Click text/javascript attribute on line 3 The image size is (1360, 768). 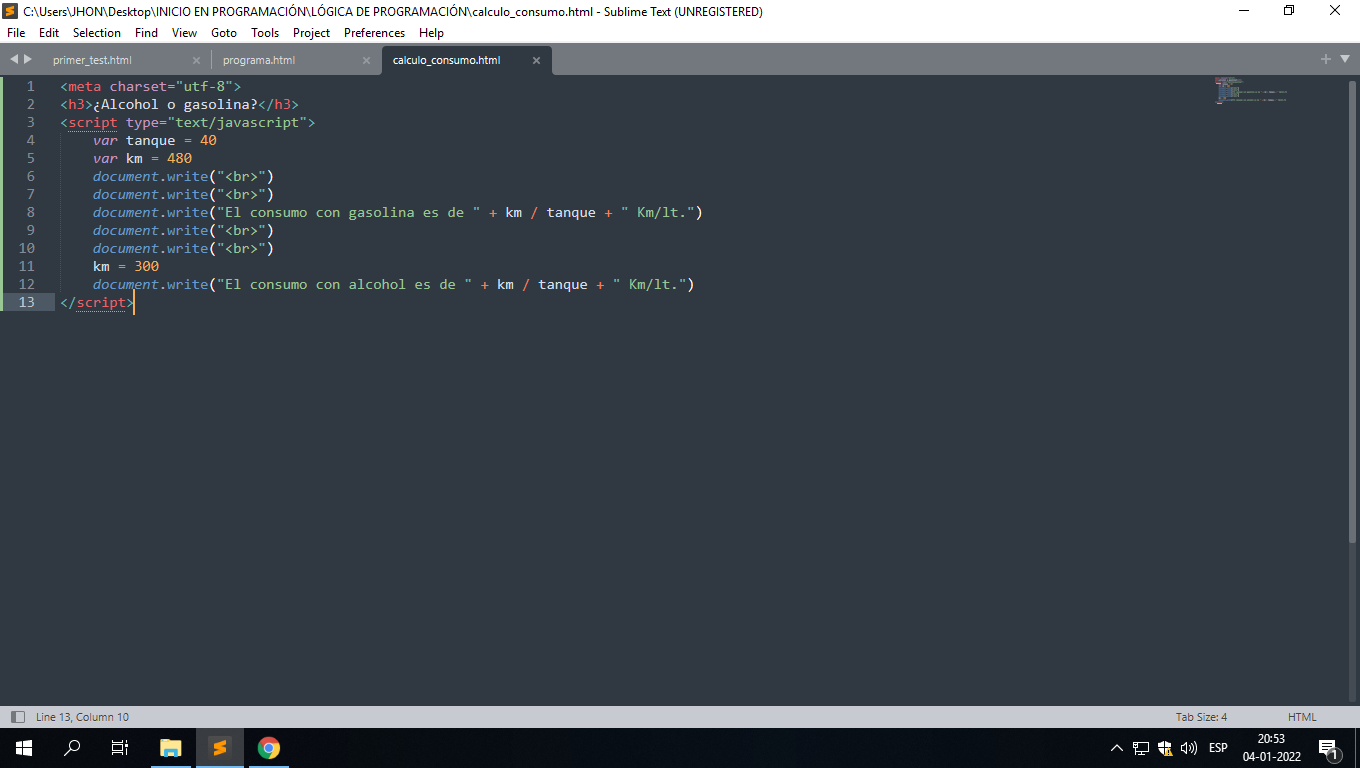[241, 122]
